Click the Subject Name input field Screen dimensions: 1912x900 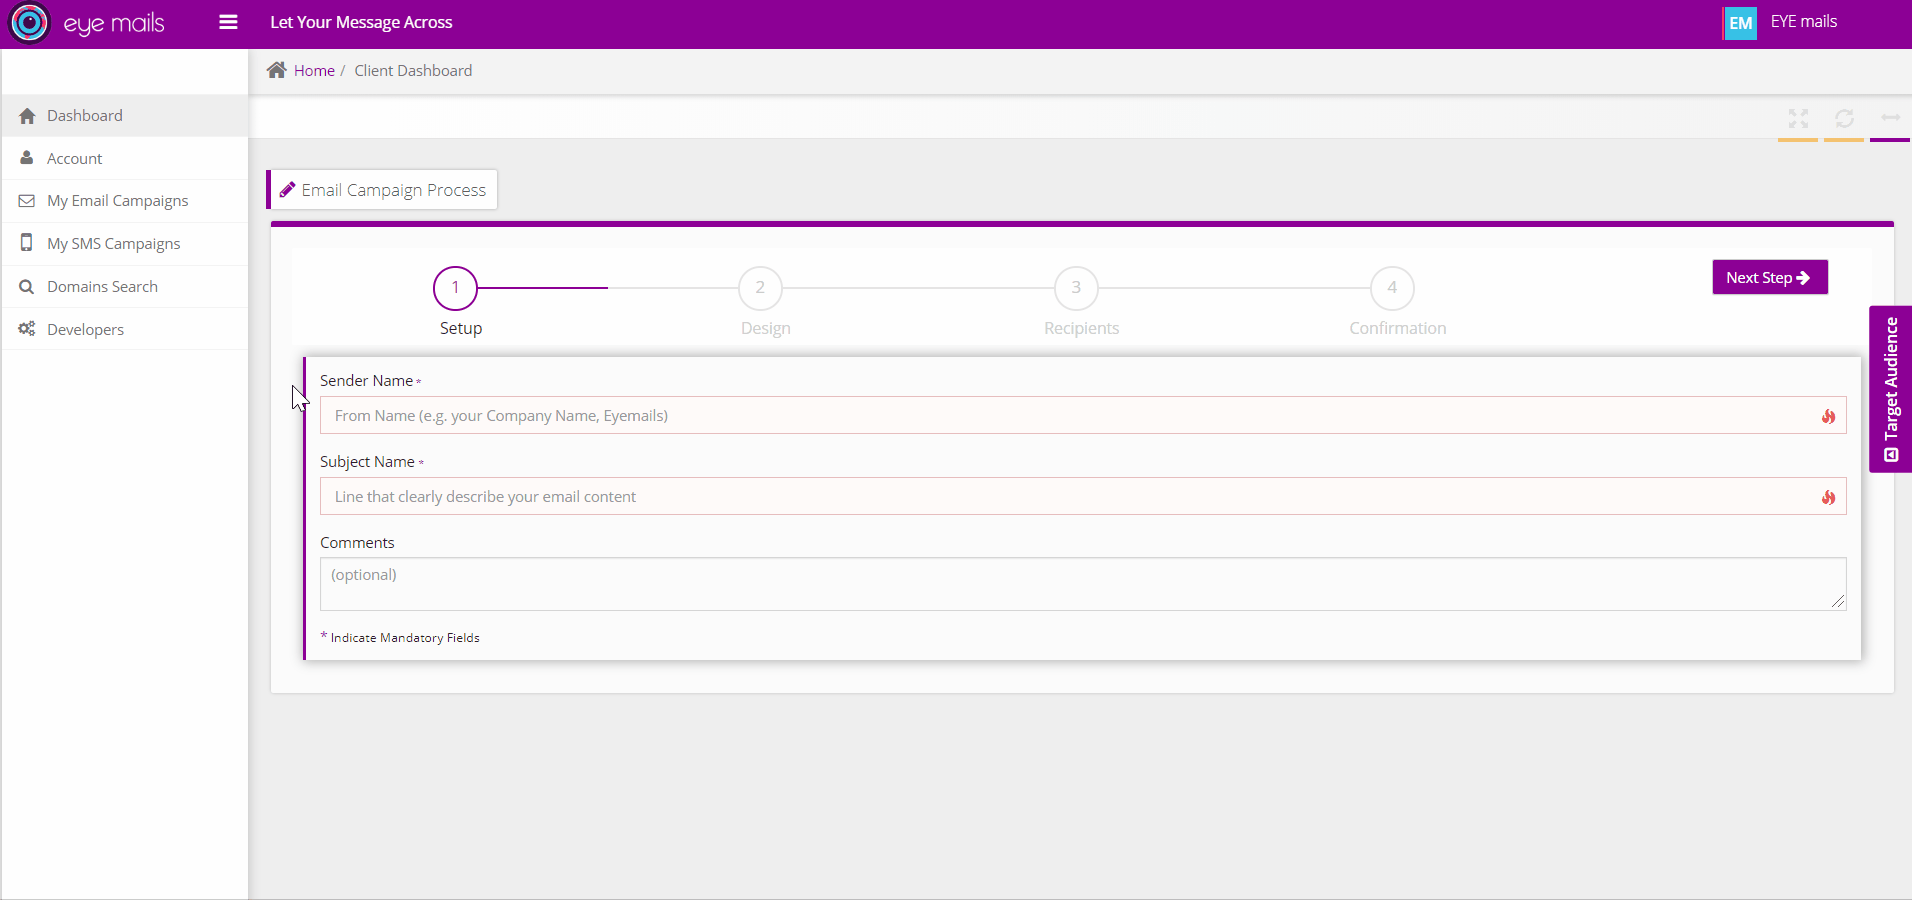(x=1070, y=497)
